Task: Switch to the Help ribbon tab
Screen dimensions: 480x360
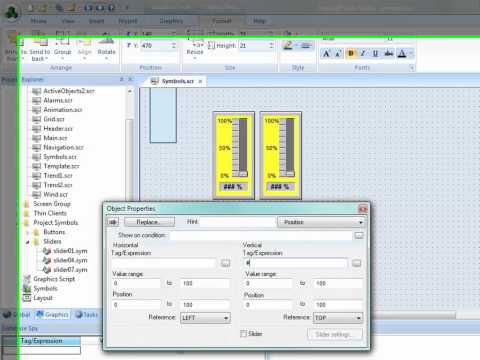Action: pyautogui.click(x=259, y=21)
